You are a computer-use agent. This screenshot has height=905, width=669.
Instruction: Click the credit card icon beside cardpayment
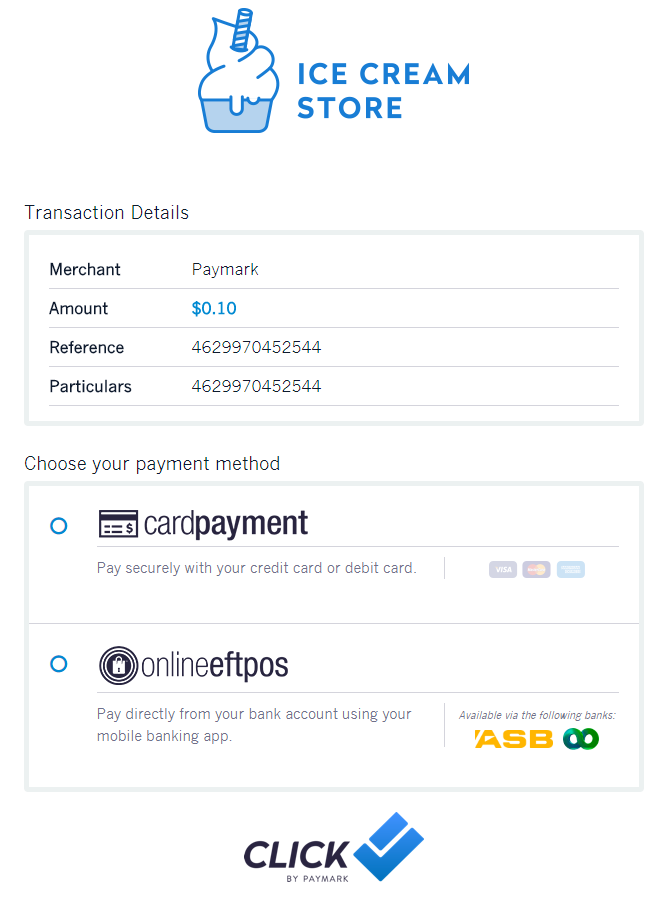[x=118, y=523]
